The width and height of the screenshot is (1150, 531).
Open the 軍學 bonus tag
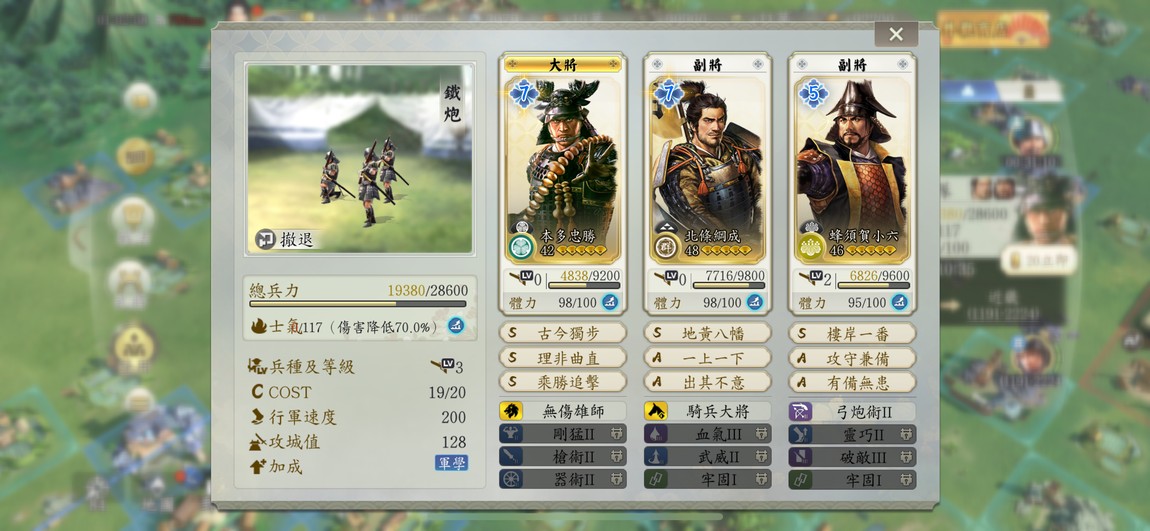pyautogui.click(x=451, y=463)
